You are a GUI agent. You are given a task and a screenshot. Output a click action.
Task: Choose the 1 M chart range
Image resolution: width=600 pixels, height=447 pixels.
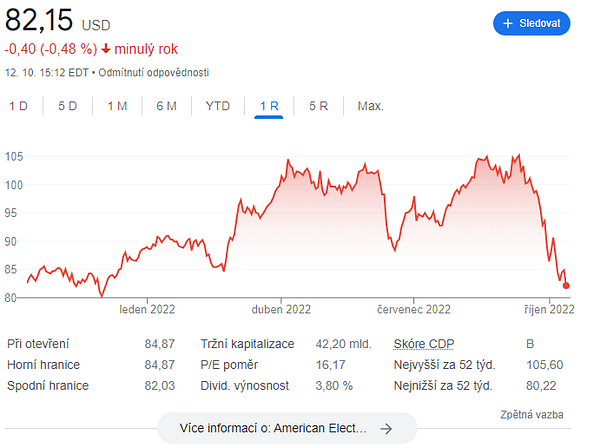[117, 106]
